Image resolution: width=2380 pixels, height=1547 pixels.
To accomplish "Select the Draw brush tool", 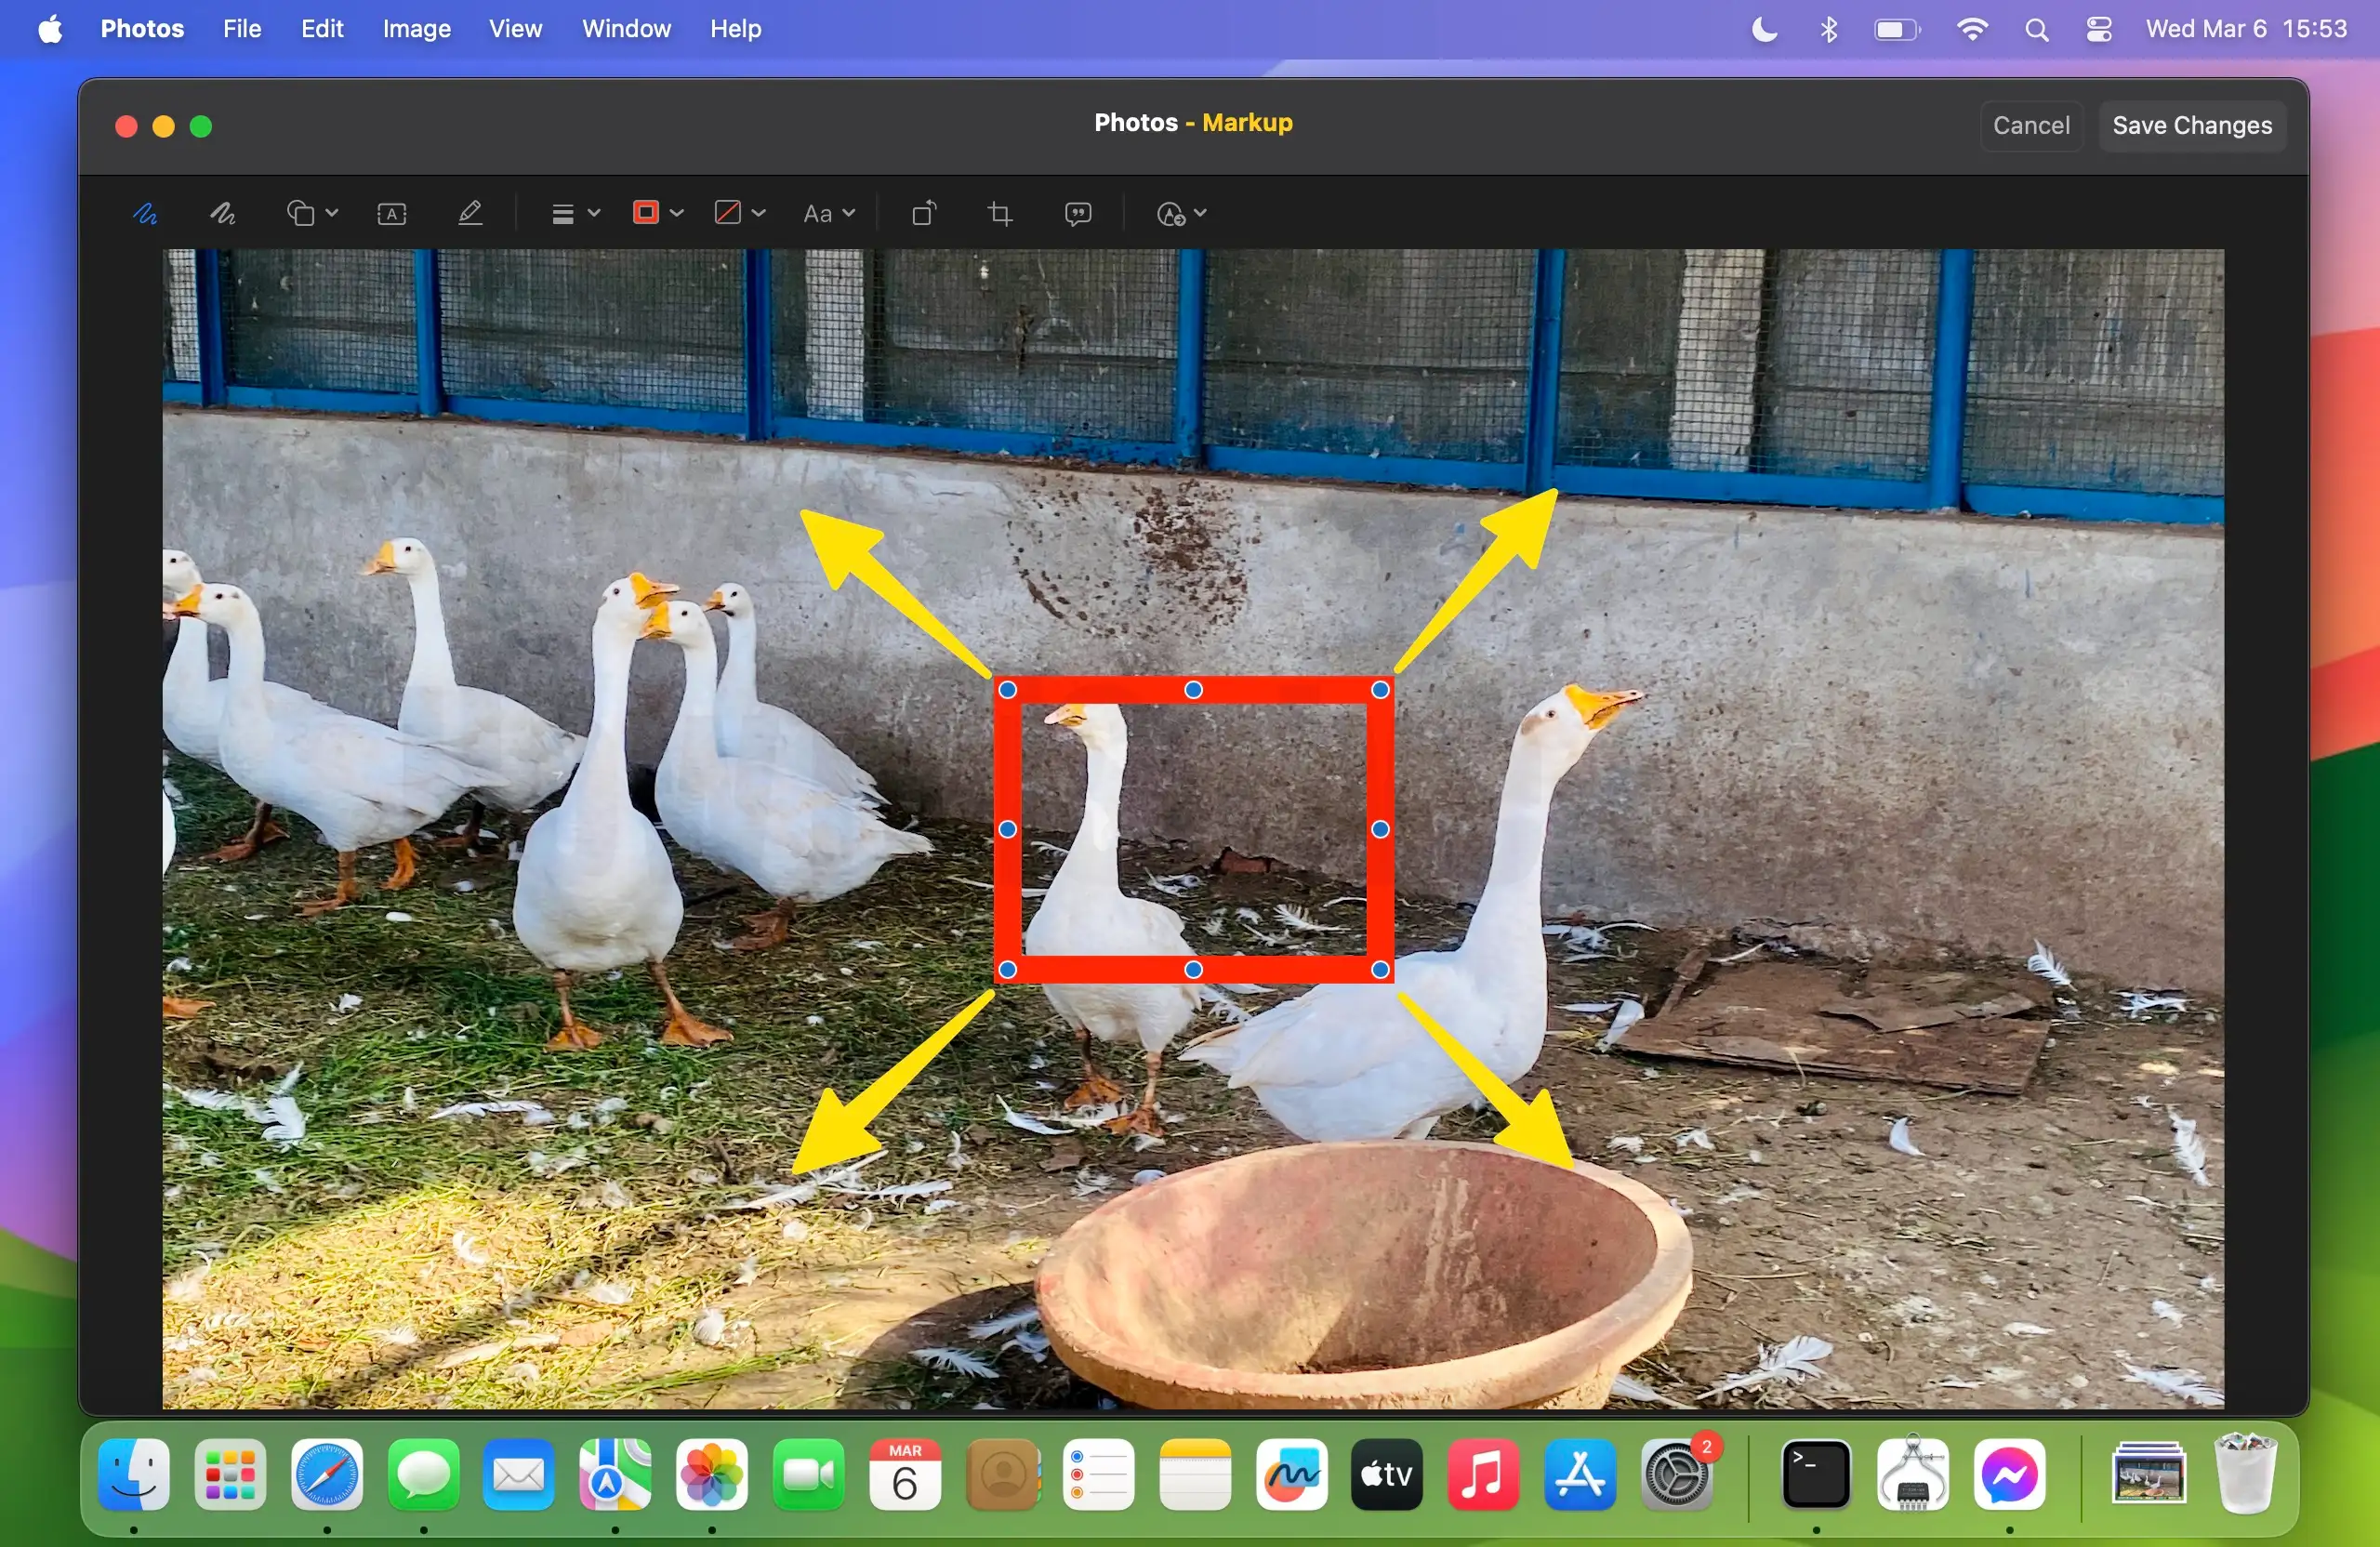I will coord(223,213).
